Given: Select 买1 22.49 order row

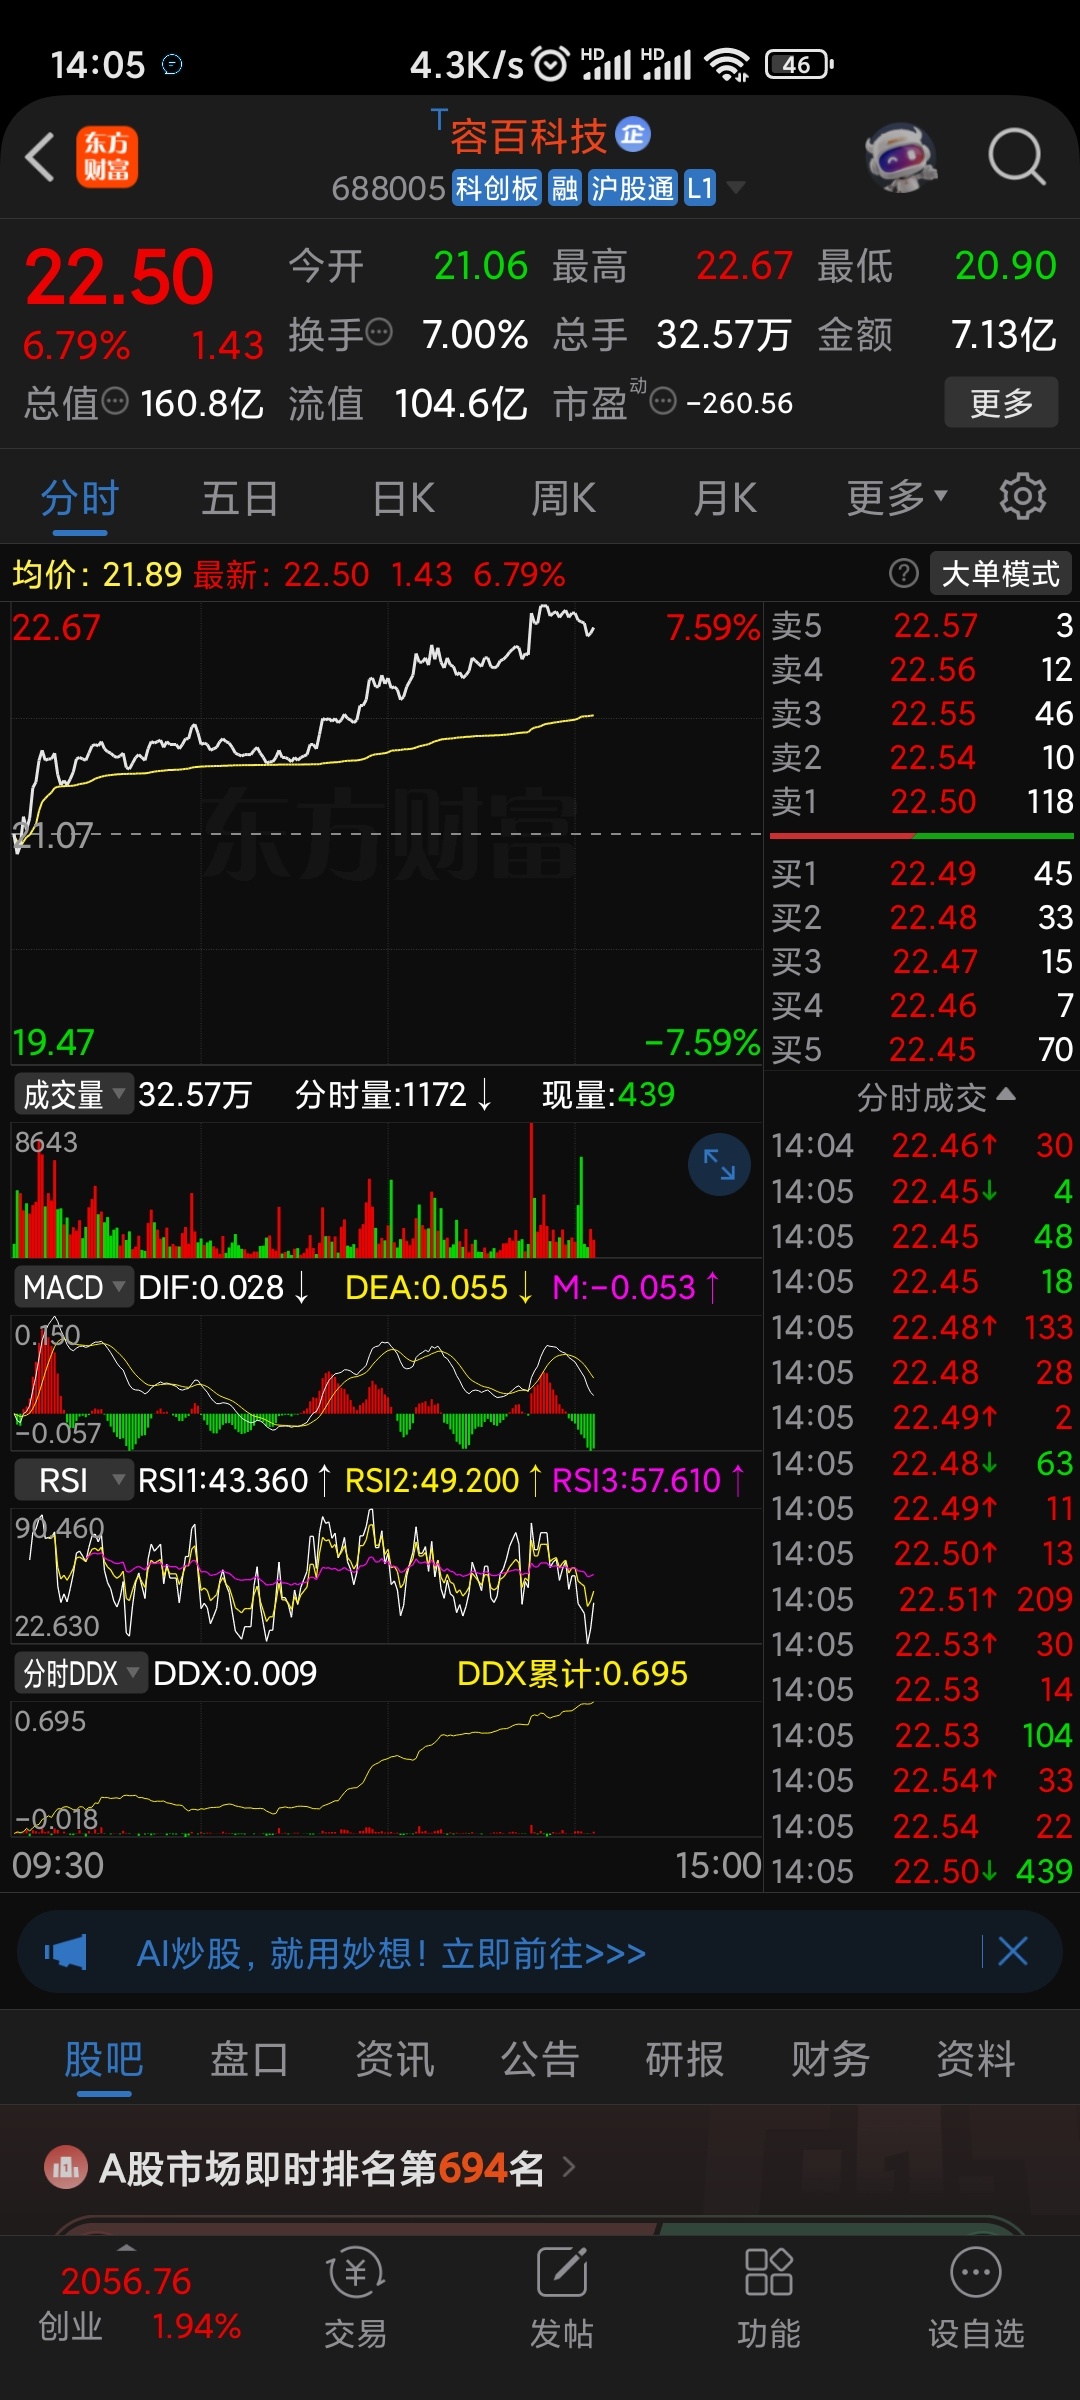Looking at the screenshot, I should pos(921,873).
